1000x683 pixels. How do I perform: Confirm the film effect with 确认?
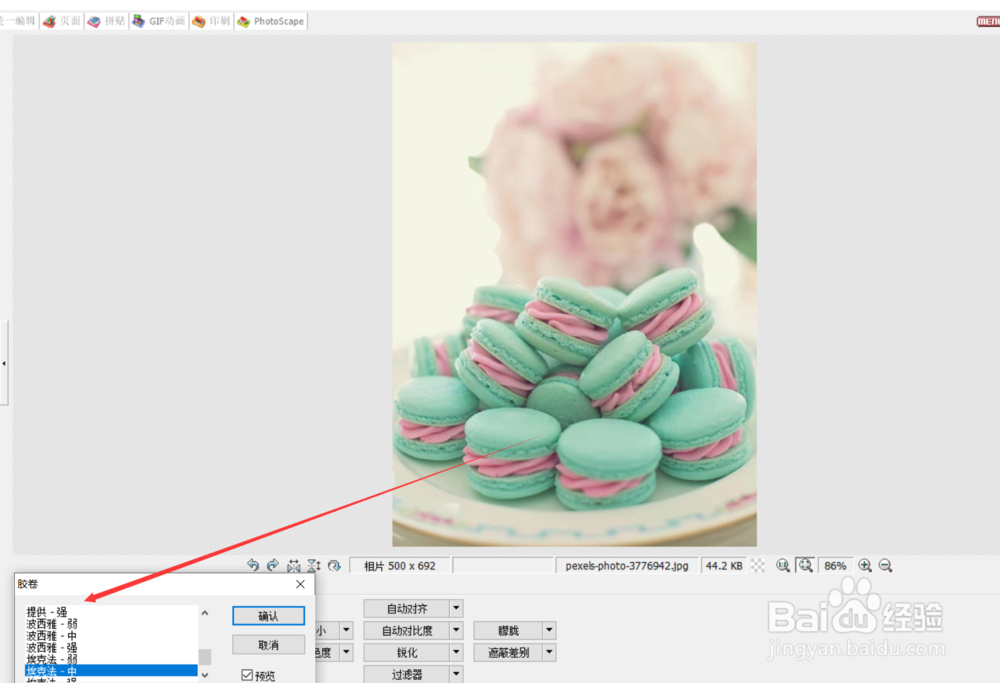tap(268, 615)
